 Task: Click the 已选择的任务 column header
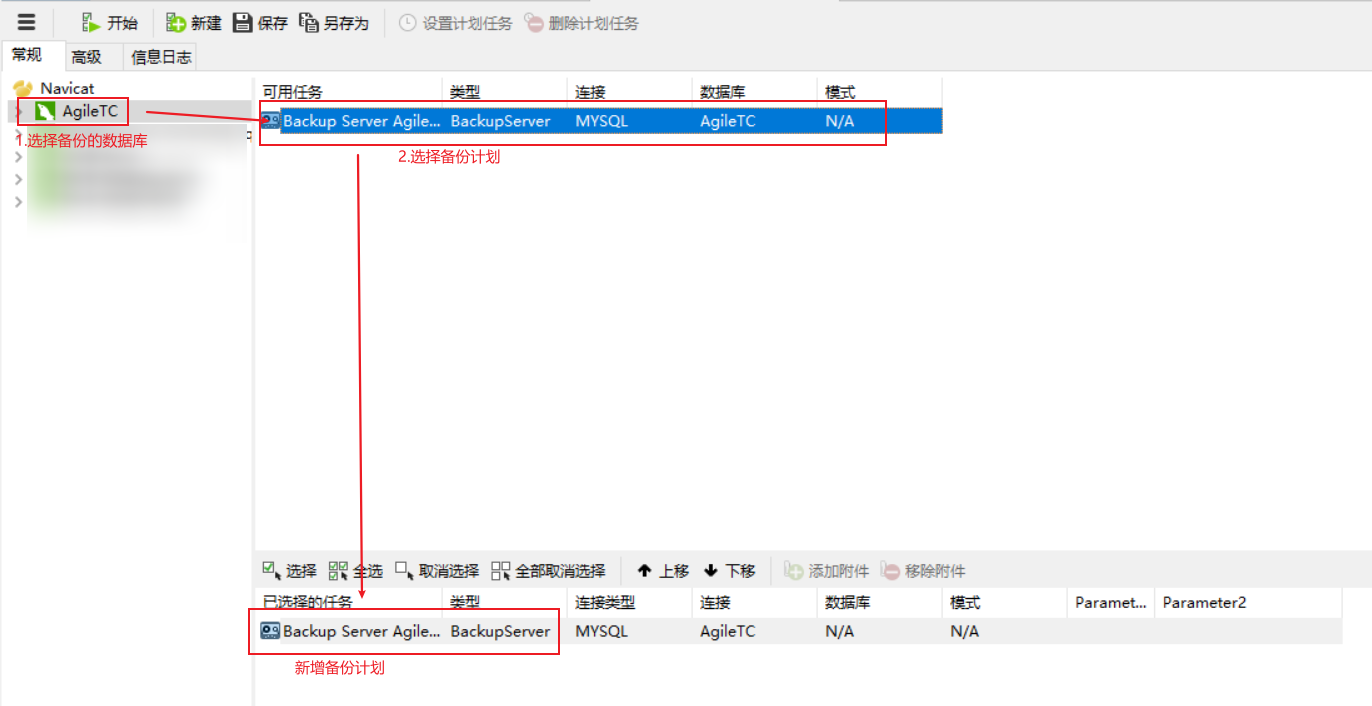pos(348,603)
